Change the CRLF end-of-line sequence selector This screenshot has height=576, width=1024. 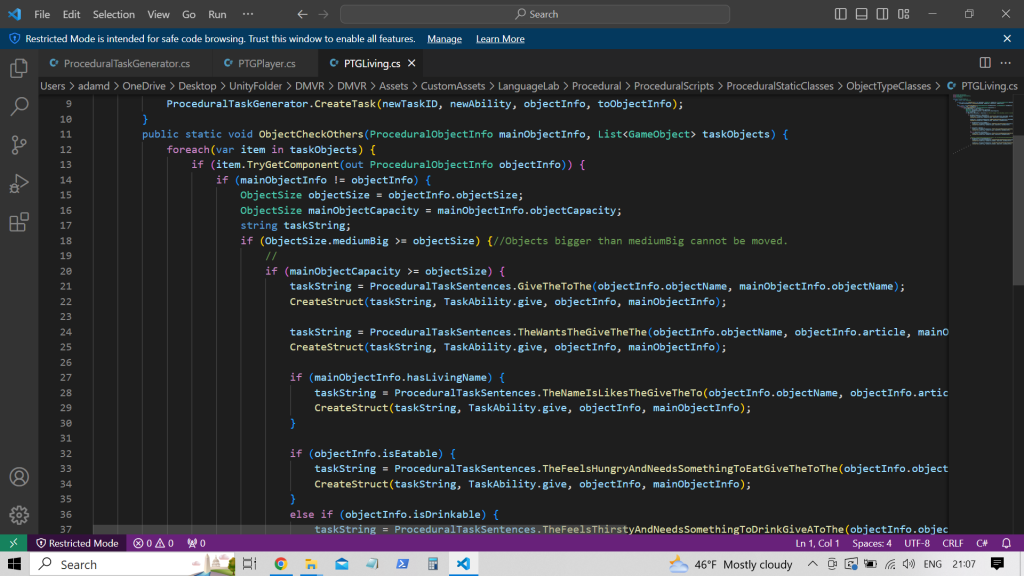tap(953, 543)
